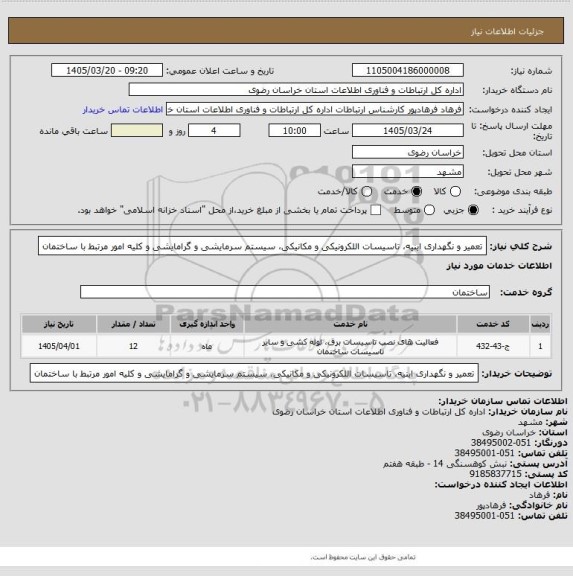The width and height of the screenshot is (573, 576).
Task: Click the تعداد / مقدار column header
Action: [133, 324]
